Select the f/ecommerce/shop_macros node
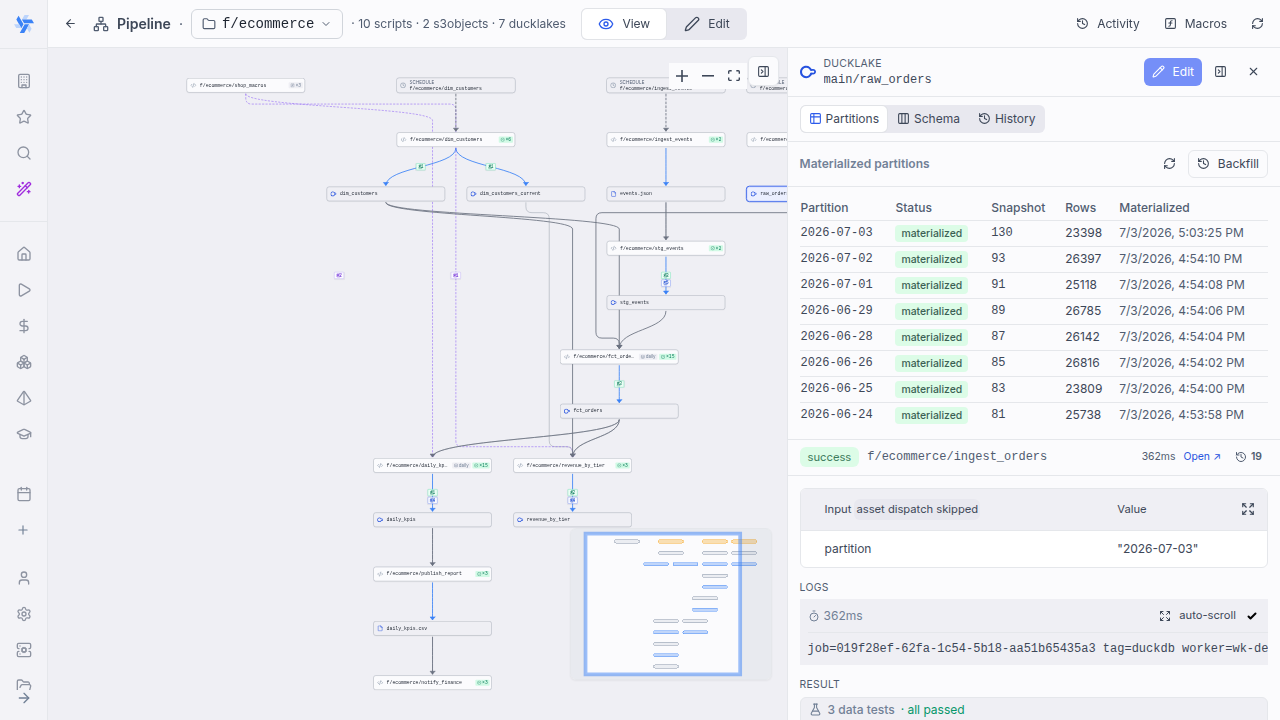 (x=245, y=86)
